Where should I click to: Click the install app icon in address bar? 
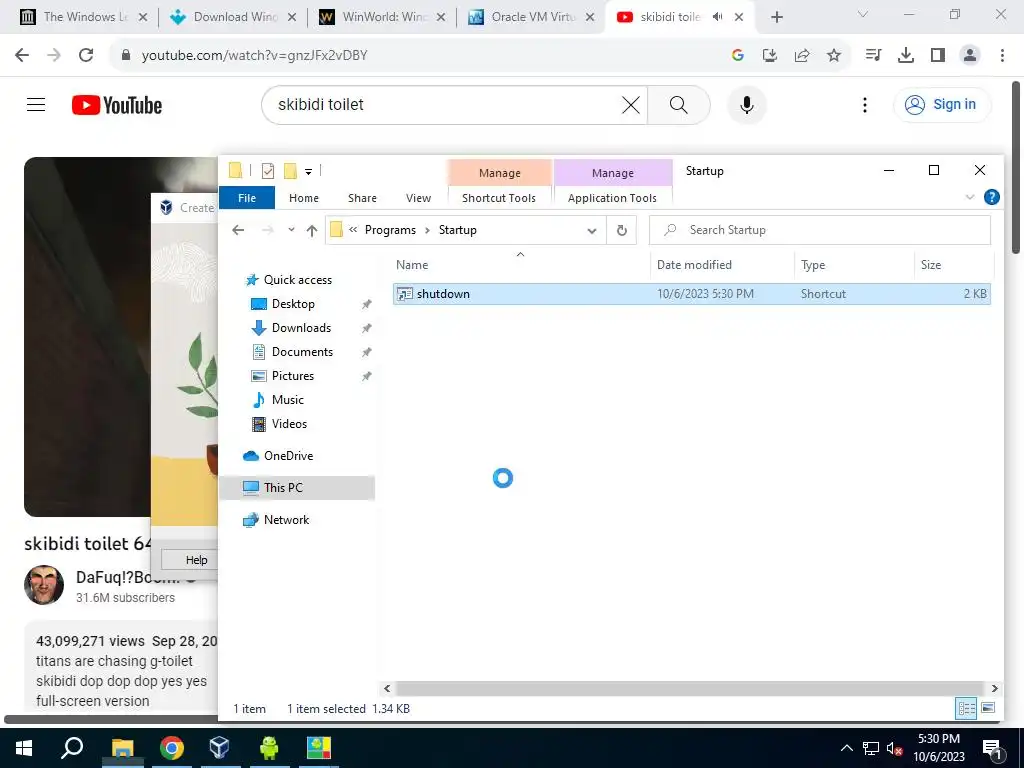point(769,56)
